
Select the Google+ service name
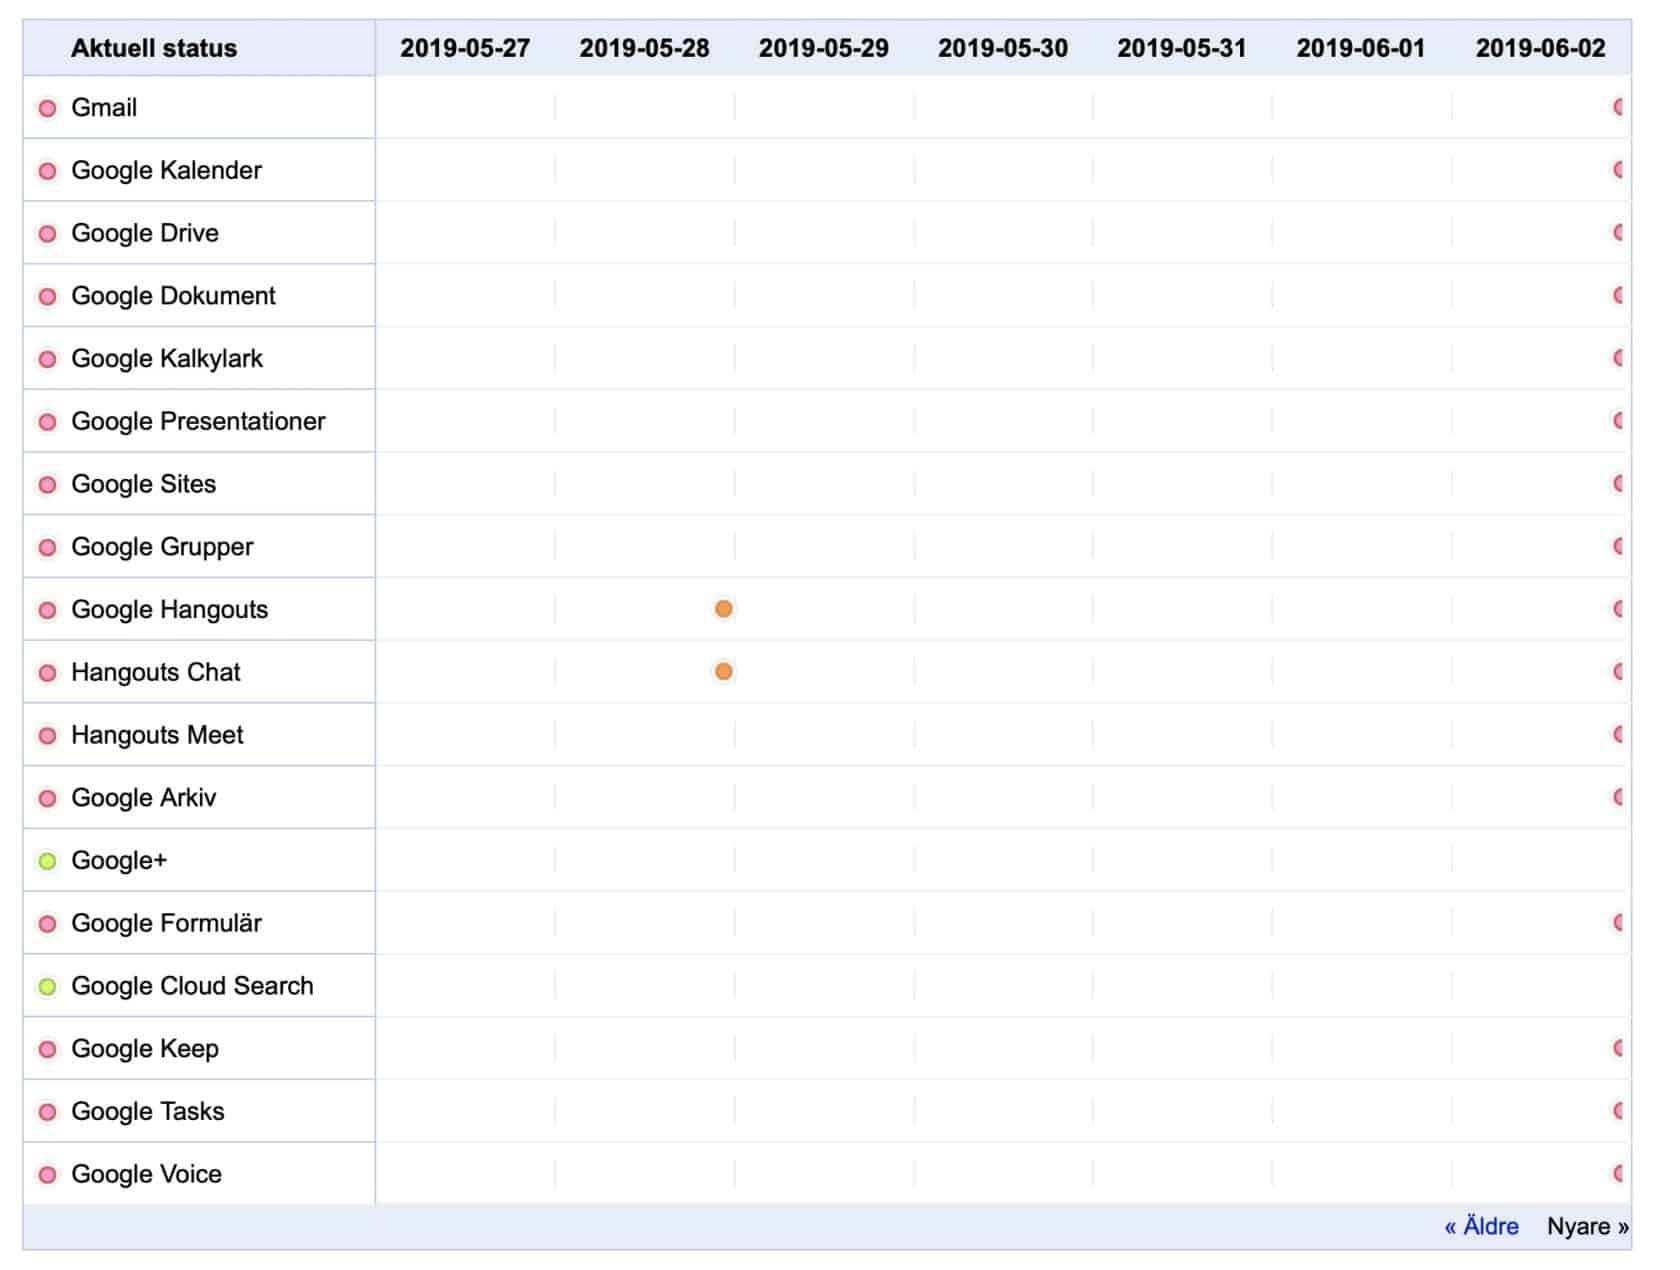(x=119, y=861)
